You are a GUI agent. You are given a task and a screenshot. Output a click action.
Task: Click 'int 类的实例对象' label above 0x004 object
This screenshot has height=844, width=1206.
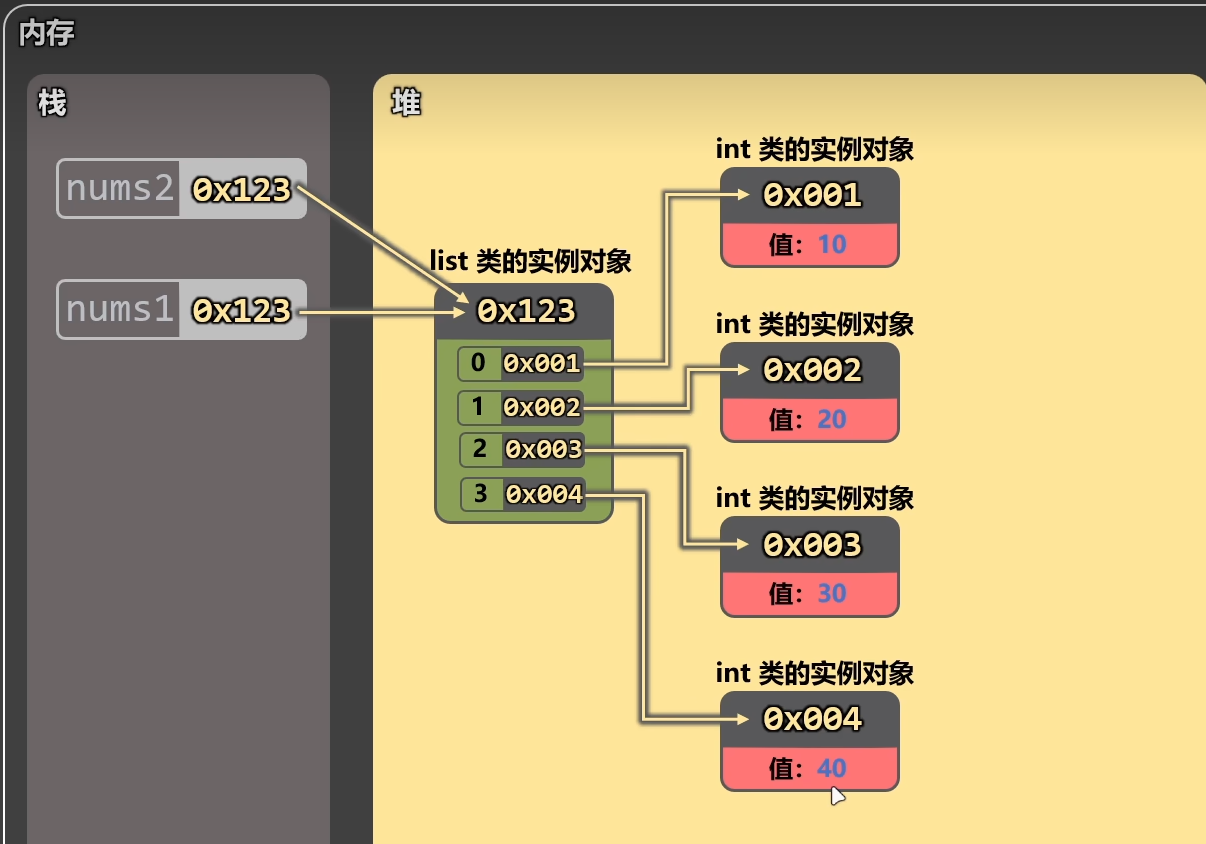click(815, 673)
